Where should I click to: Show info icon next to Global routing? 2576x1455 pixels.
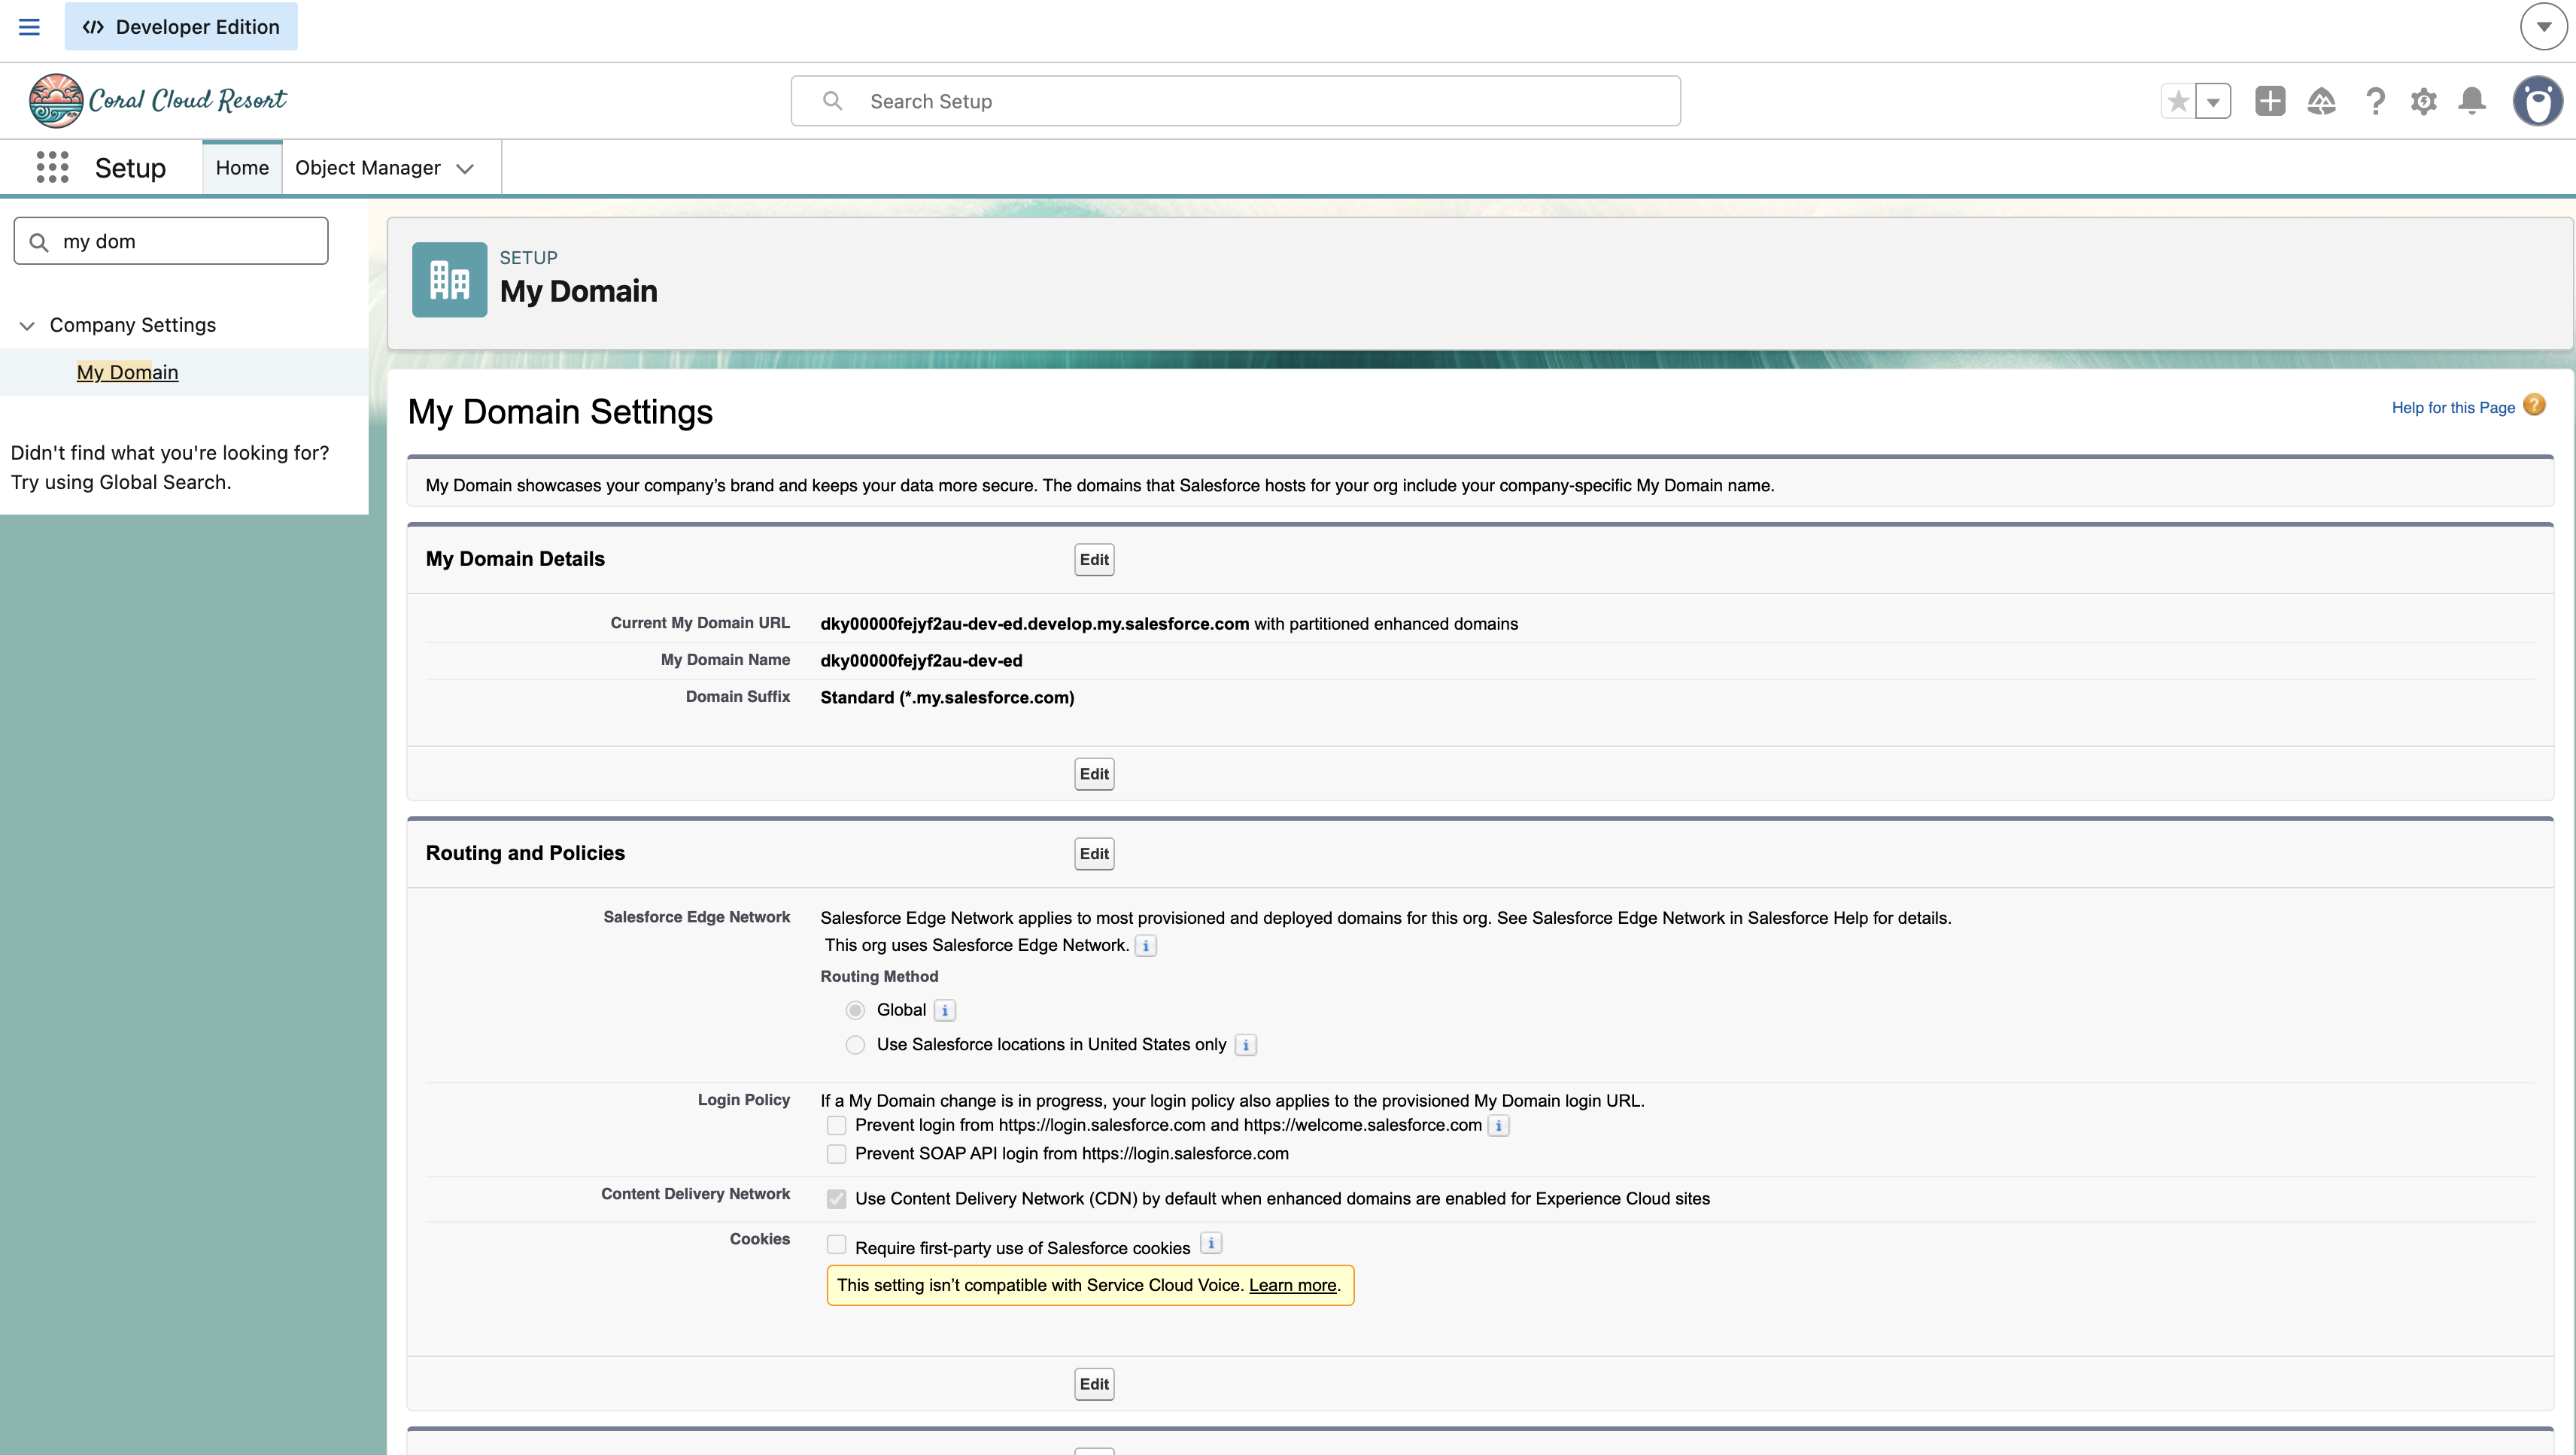944,1011
